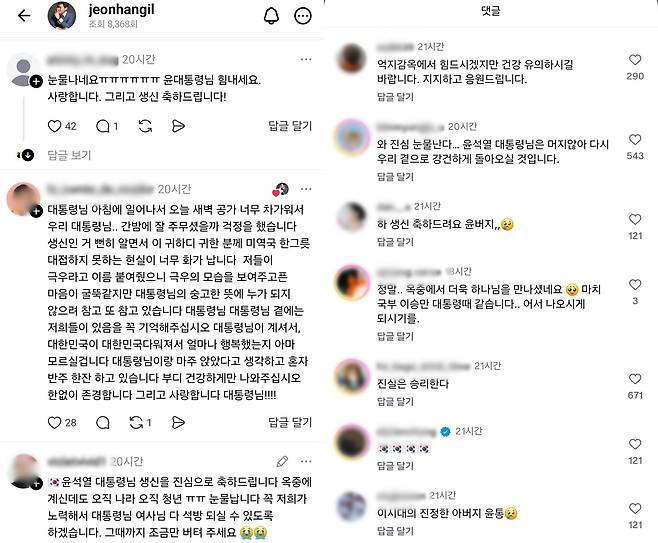Open the three-dots menu on the first reply

[306, 60]
